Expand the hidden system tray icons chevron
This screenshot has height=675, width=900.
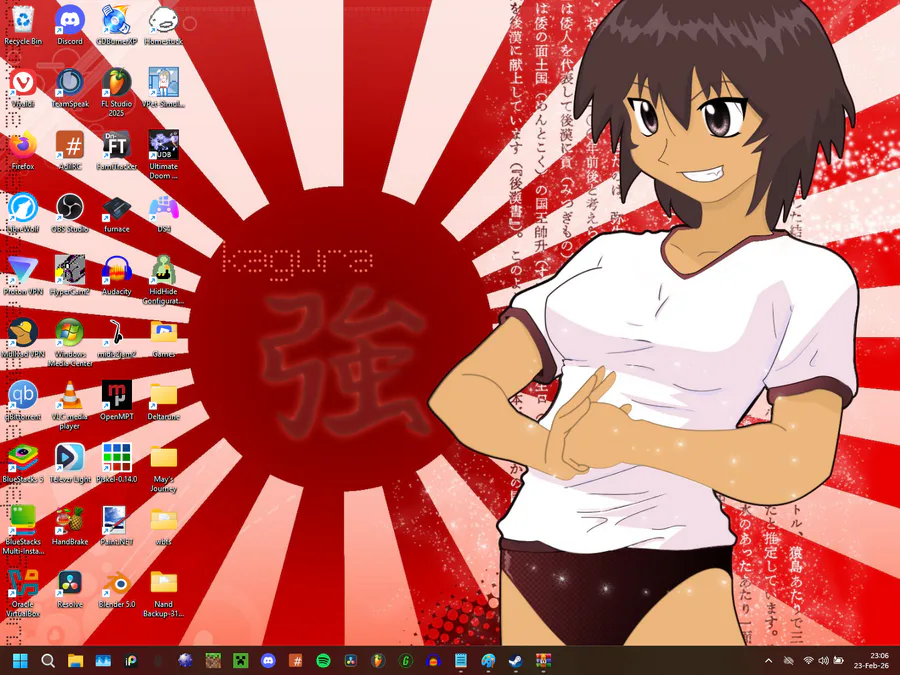pyautogui.click(x=769, y=661)
